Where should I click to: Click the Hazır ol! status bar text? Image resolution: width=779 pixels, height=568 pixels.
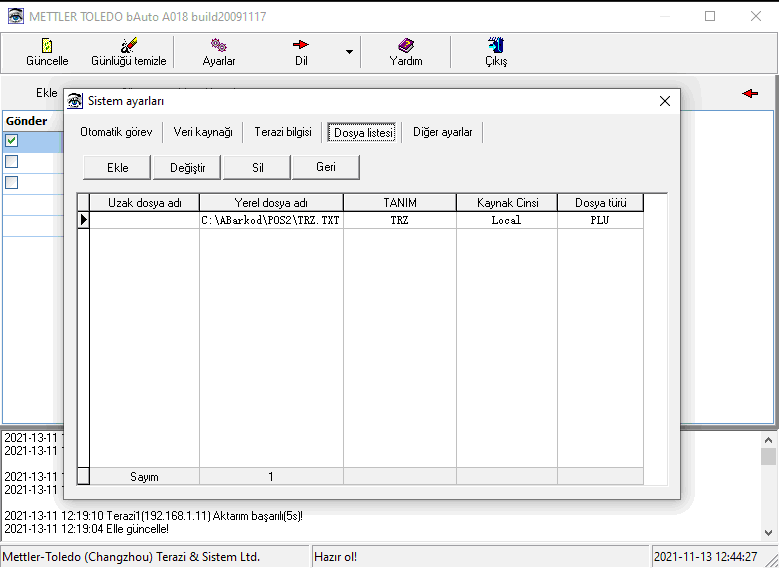coord(335,557)
